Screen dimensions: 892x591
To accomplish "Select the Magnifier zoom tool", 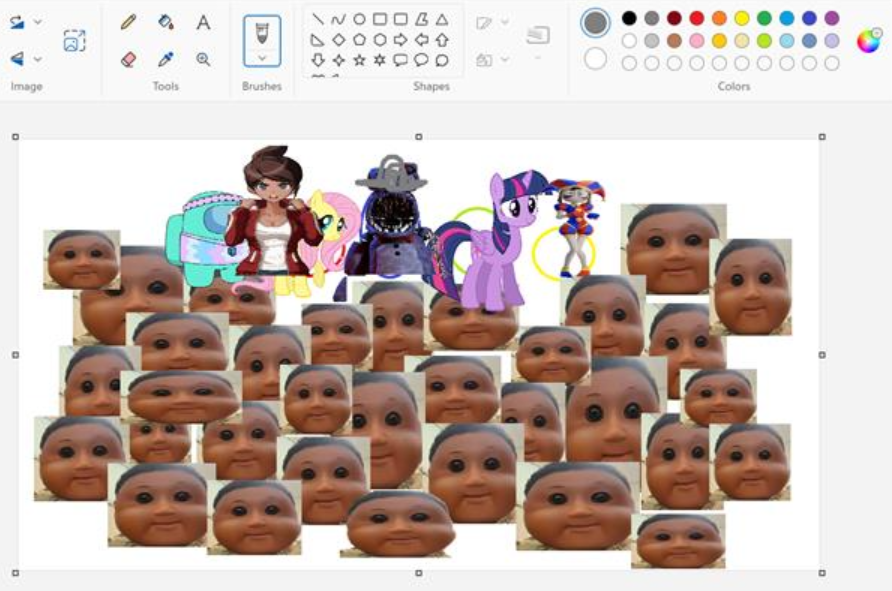I will tap(203, 59).
